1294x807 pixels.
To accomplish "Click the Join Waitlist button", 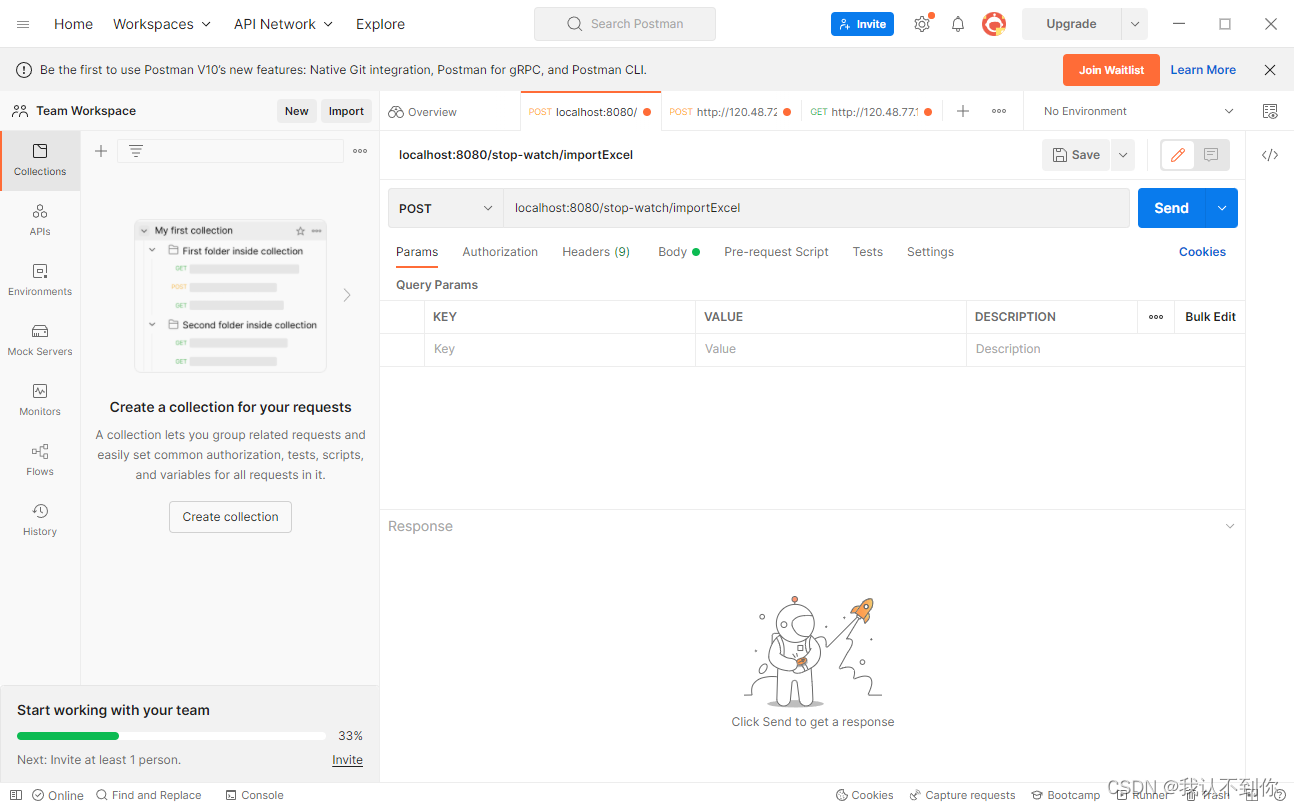I will pyautogui.click(x=1111, y=70).
